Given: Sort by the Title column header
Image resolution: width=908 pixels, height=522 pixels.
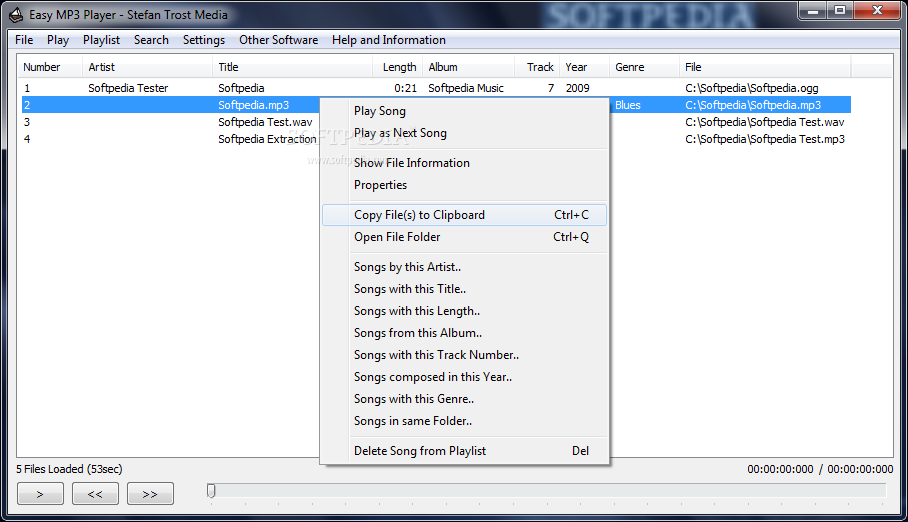Looking at the screenshot, I should tap(292, 67).
